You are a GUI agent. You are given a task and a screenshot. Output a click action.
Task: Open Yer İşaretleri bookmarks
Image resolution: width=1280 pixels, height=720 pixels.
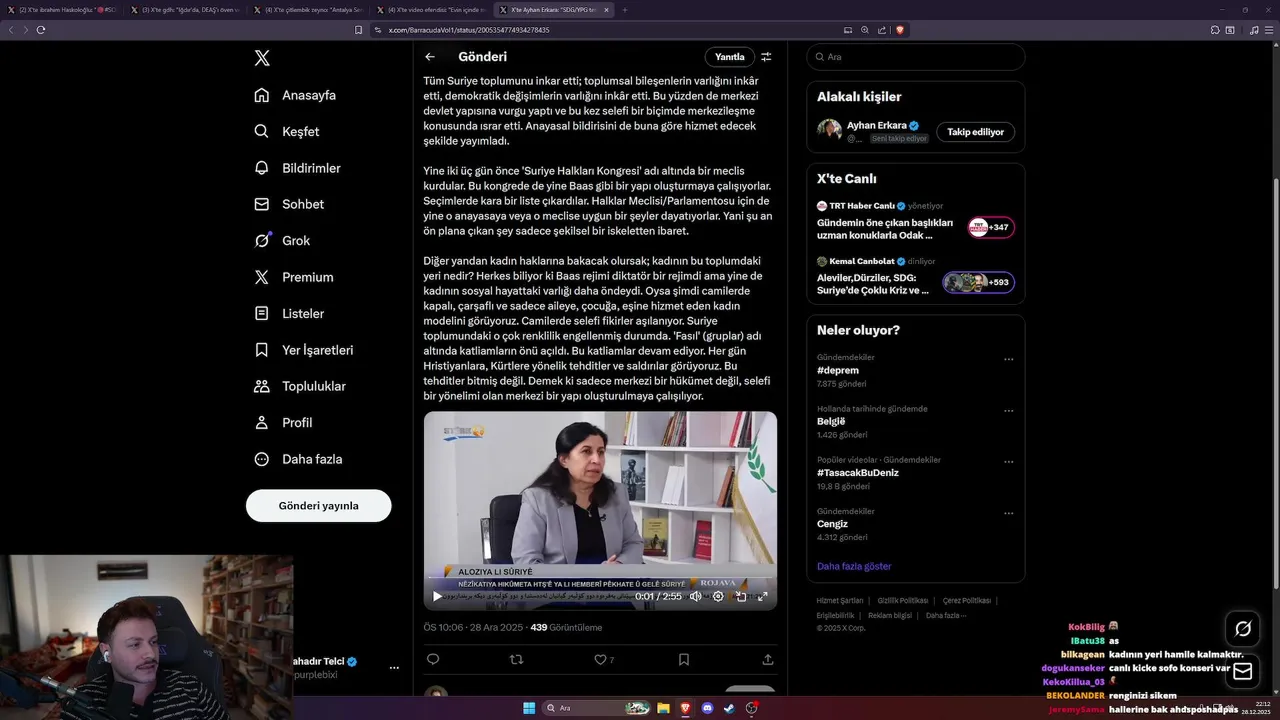point(303,350)
